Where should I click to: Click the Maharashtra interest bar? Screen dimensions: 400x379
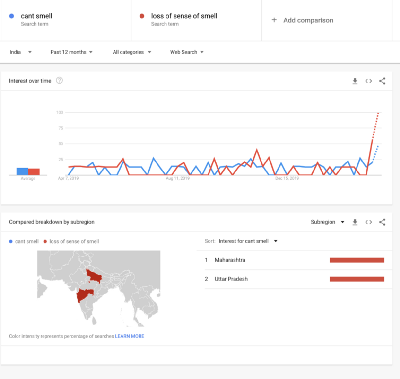click(x=357, y=260)
